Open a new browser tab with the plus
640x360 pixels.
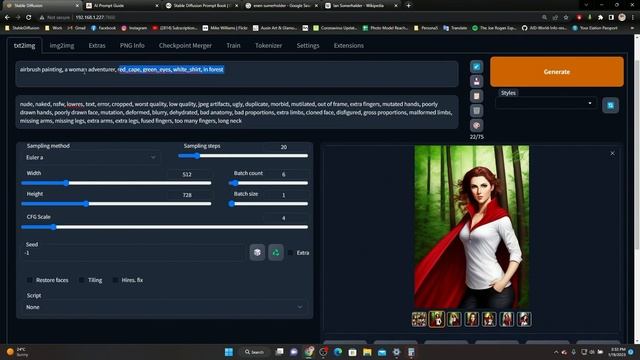coord(408,5)
